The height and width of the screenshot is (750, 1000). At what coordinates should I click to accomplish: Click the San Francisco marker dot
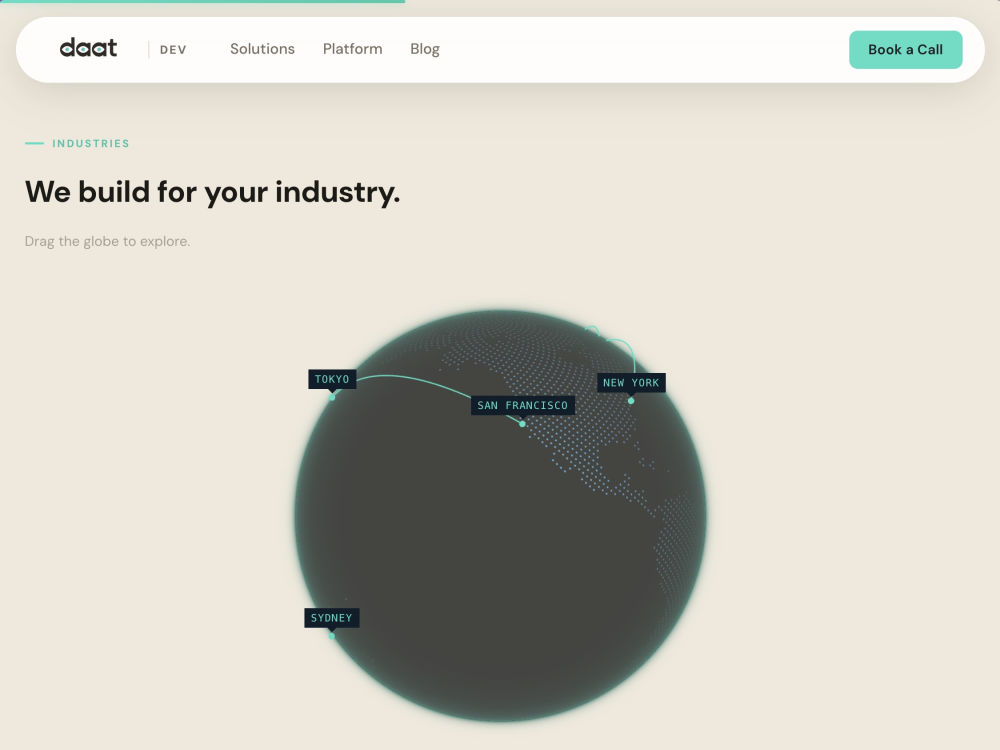click(x=522, y=423)
